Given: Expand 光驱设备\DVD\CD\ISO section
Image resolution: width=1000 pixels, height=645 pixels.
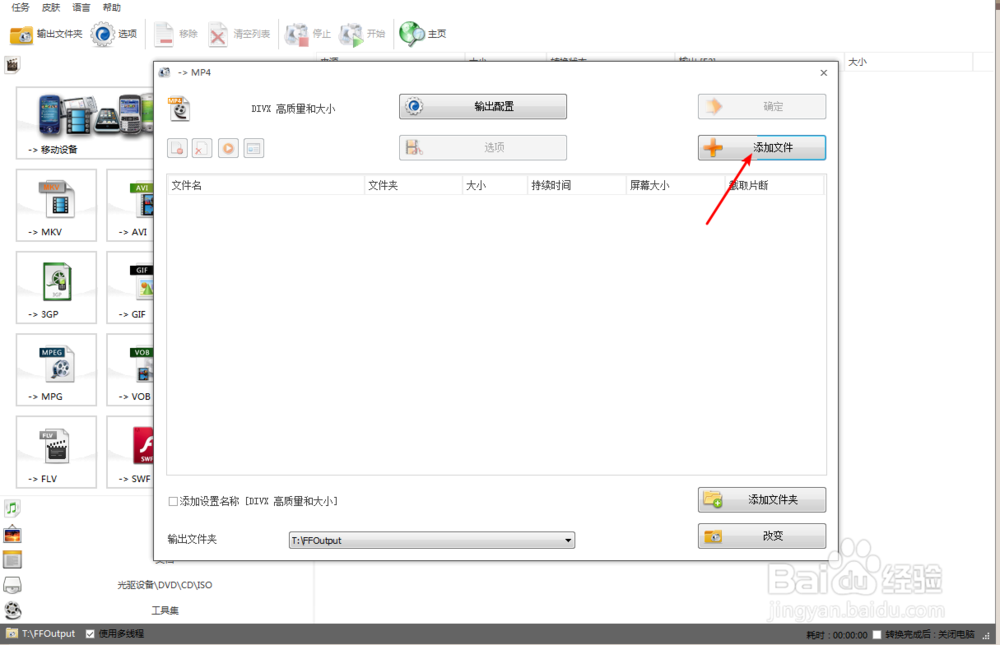Looking at the screenshot, I should coord(165,584).
